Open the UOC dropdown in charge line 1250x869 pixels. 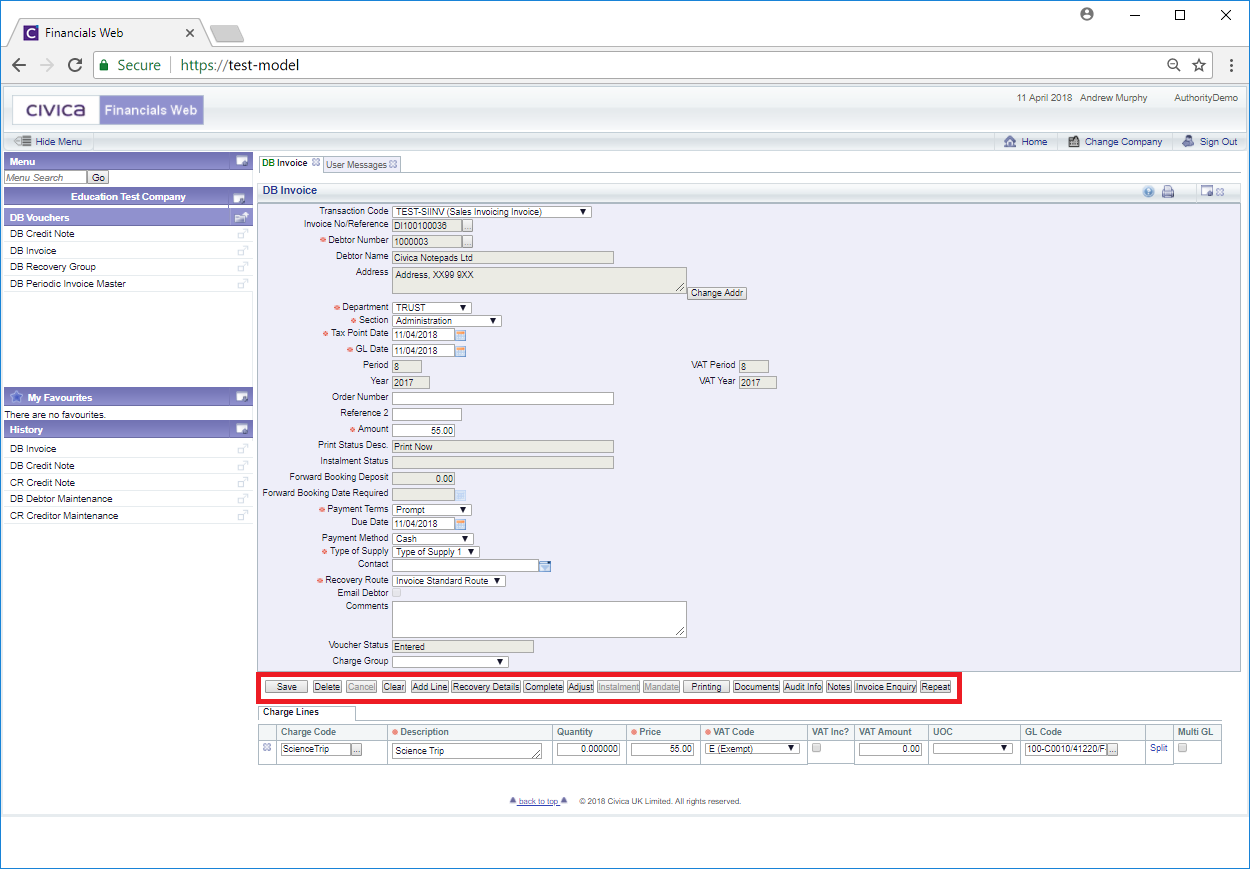[x=973, y=749]
